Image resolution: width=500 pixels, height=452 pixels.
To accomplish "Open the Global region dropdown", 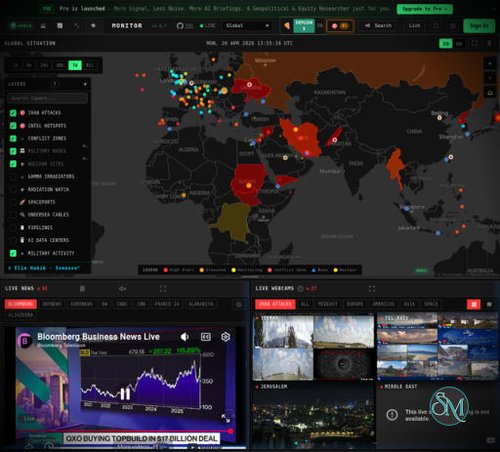I will 247,26.
